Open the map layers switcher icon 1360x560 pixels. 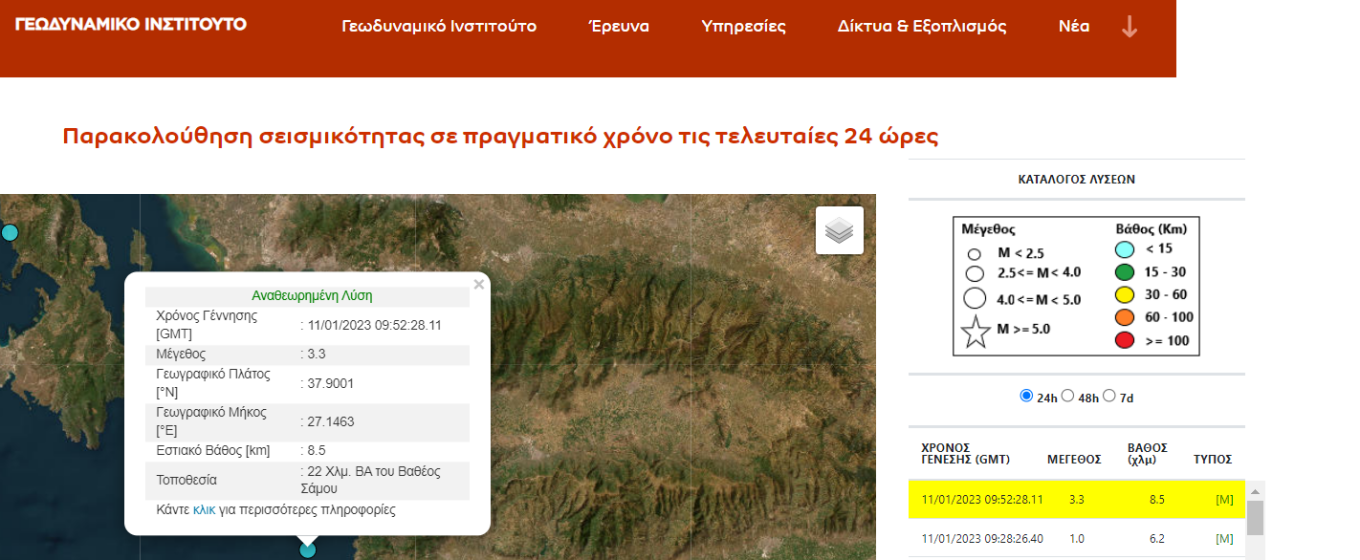[839, 231]
